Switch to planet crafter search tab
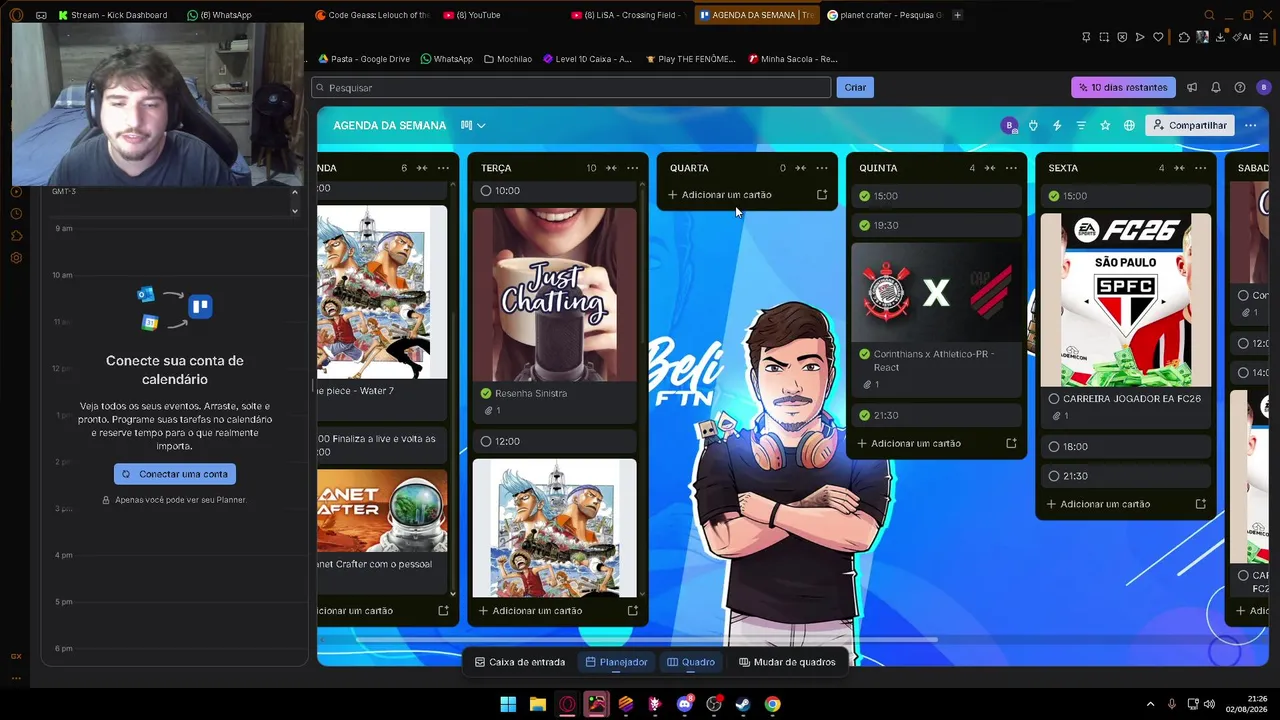1280x720 pixels. click(x=884, y=15)
